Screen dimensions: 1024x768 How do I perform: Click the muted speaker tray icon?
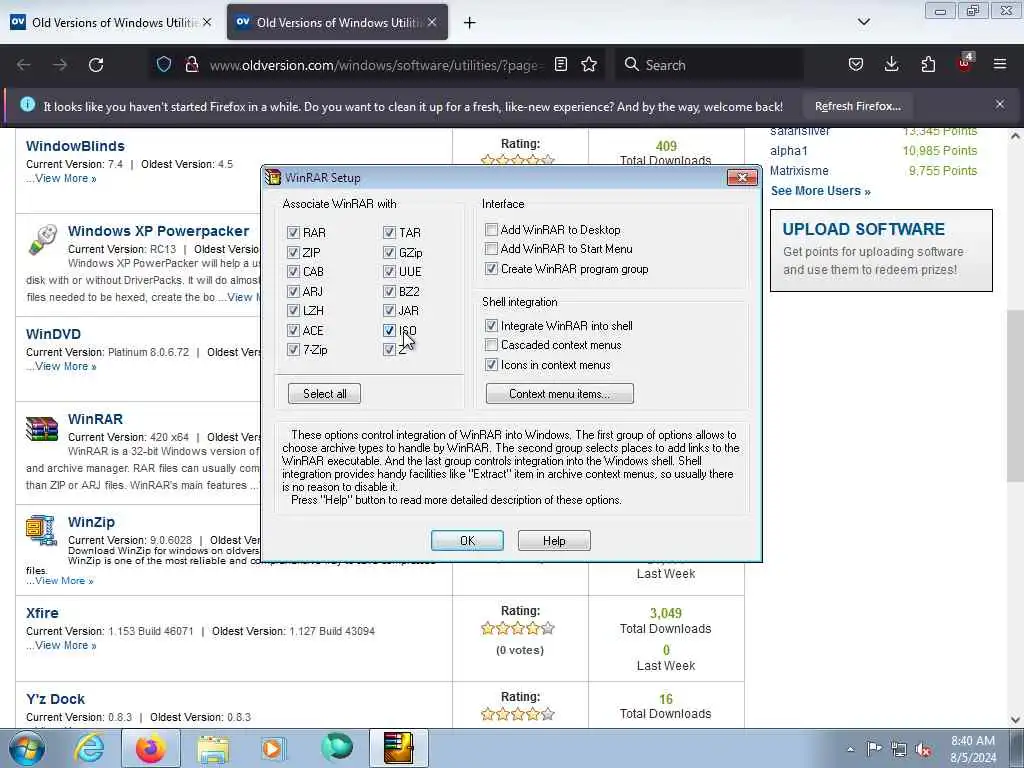(x=923, y=749)
